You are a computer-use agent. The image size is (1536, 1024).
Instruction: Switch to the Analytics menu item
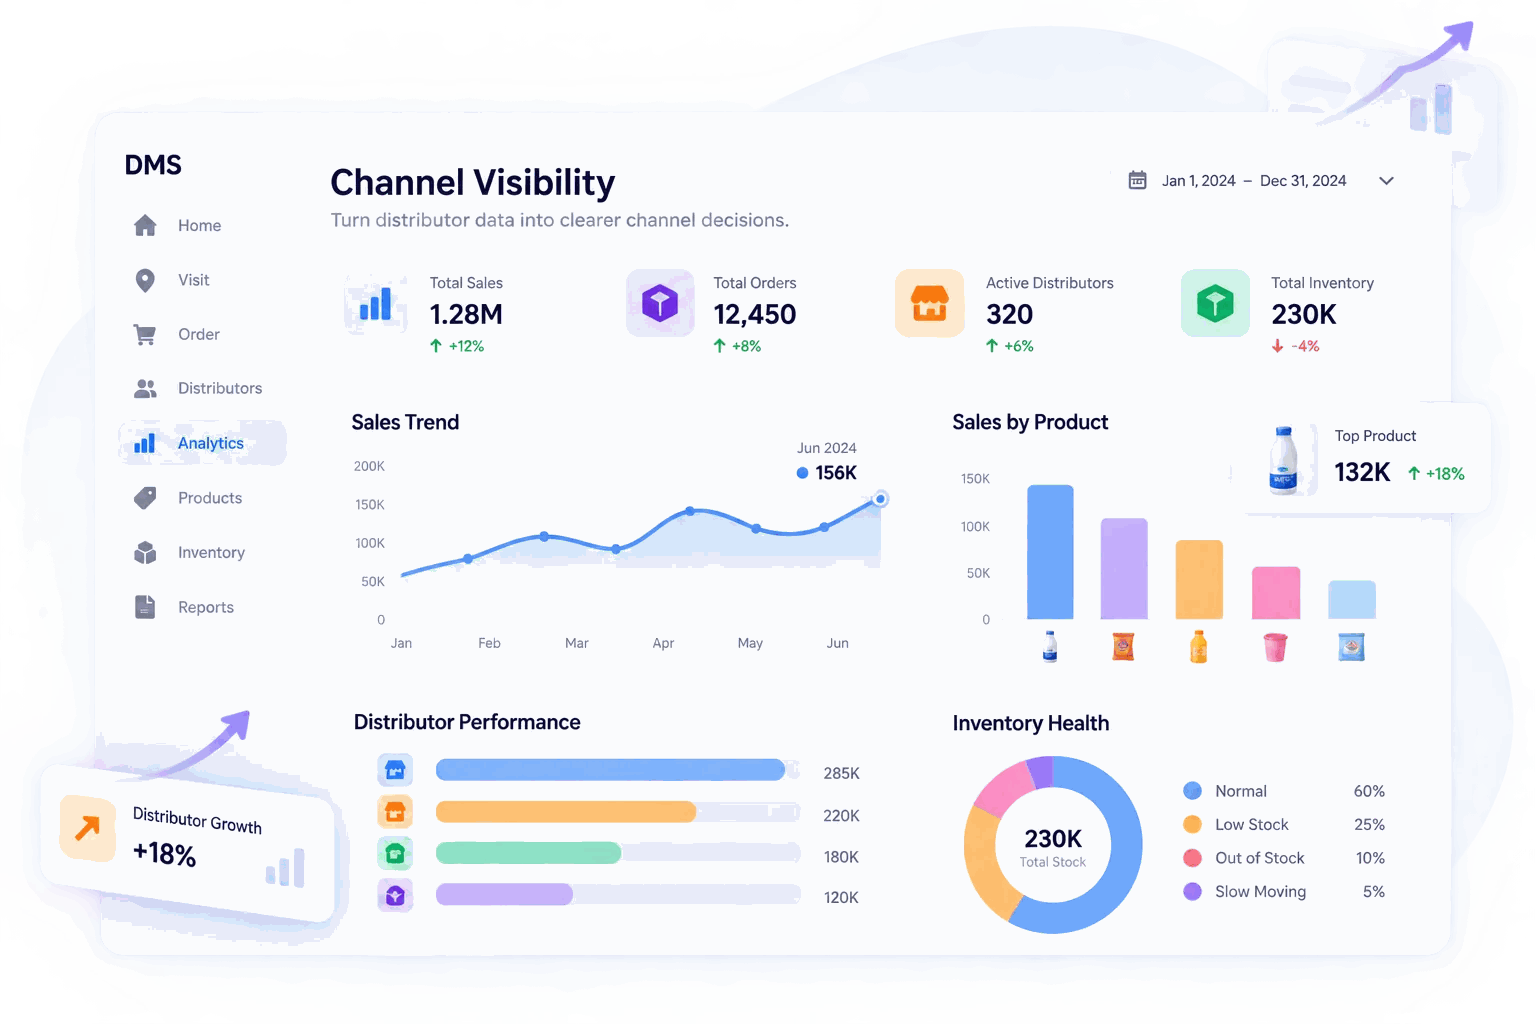click(x=203, y=443)
